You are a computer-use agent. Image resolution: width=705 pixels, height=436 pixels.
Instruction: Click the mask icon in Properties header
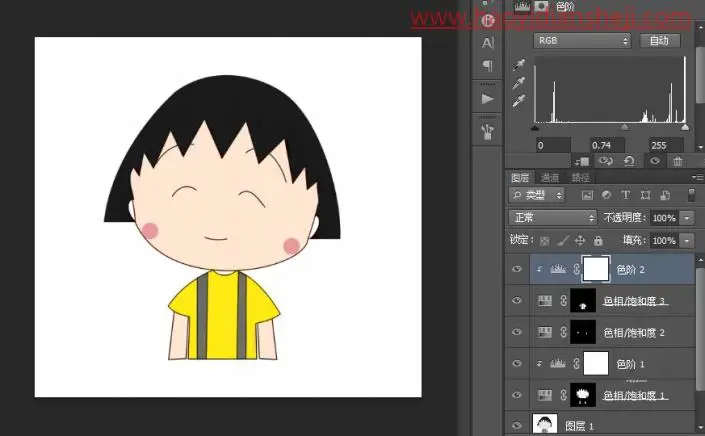(x=541, y=6)
